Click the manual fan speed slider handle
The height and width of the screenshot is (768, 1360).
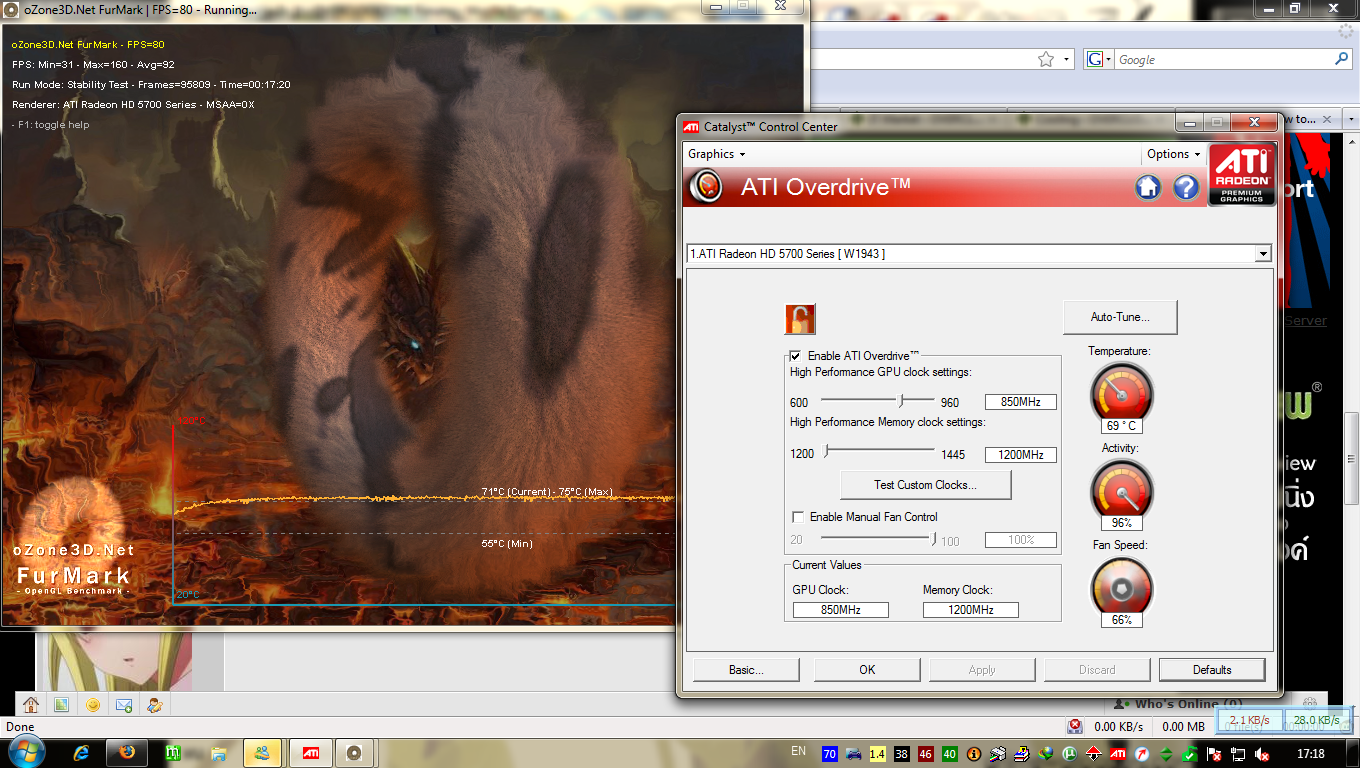coord(934,540)
